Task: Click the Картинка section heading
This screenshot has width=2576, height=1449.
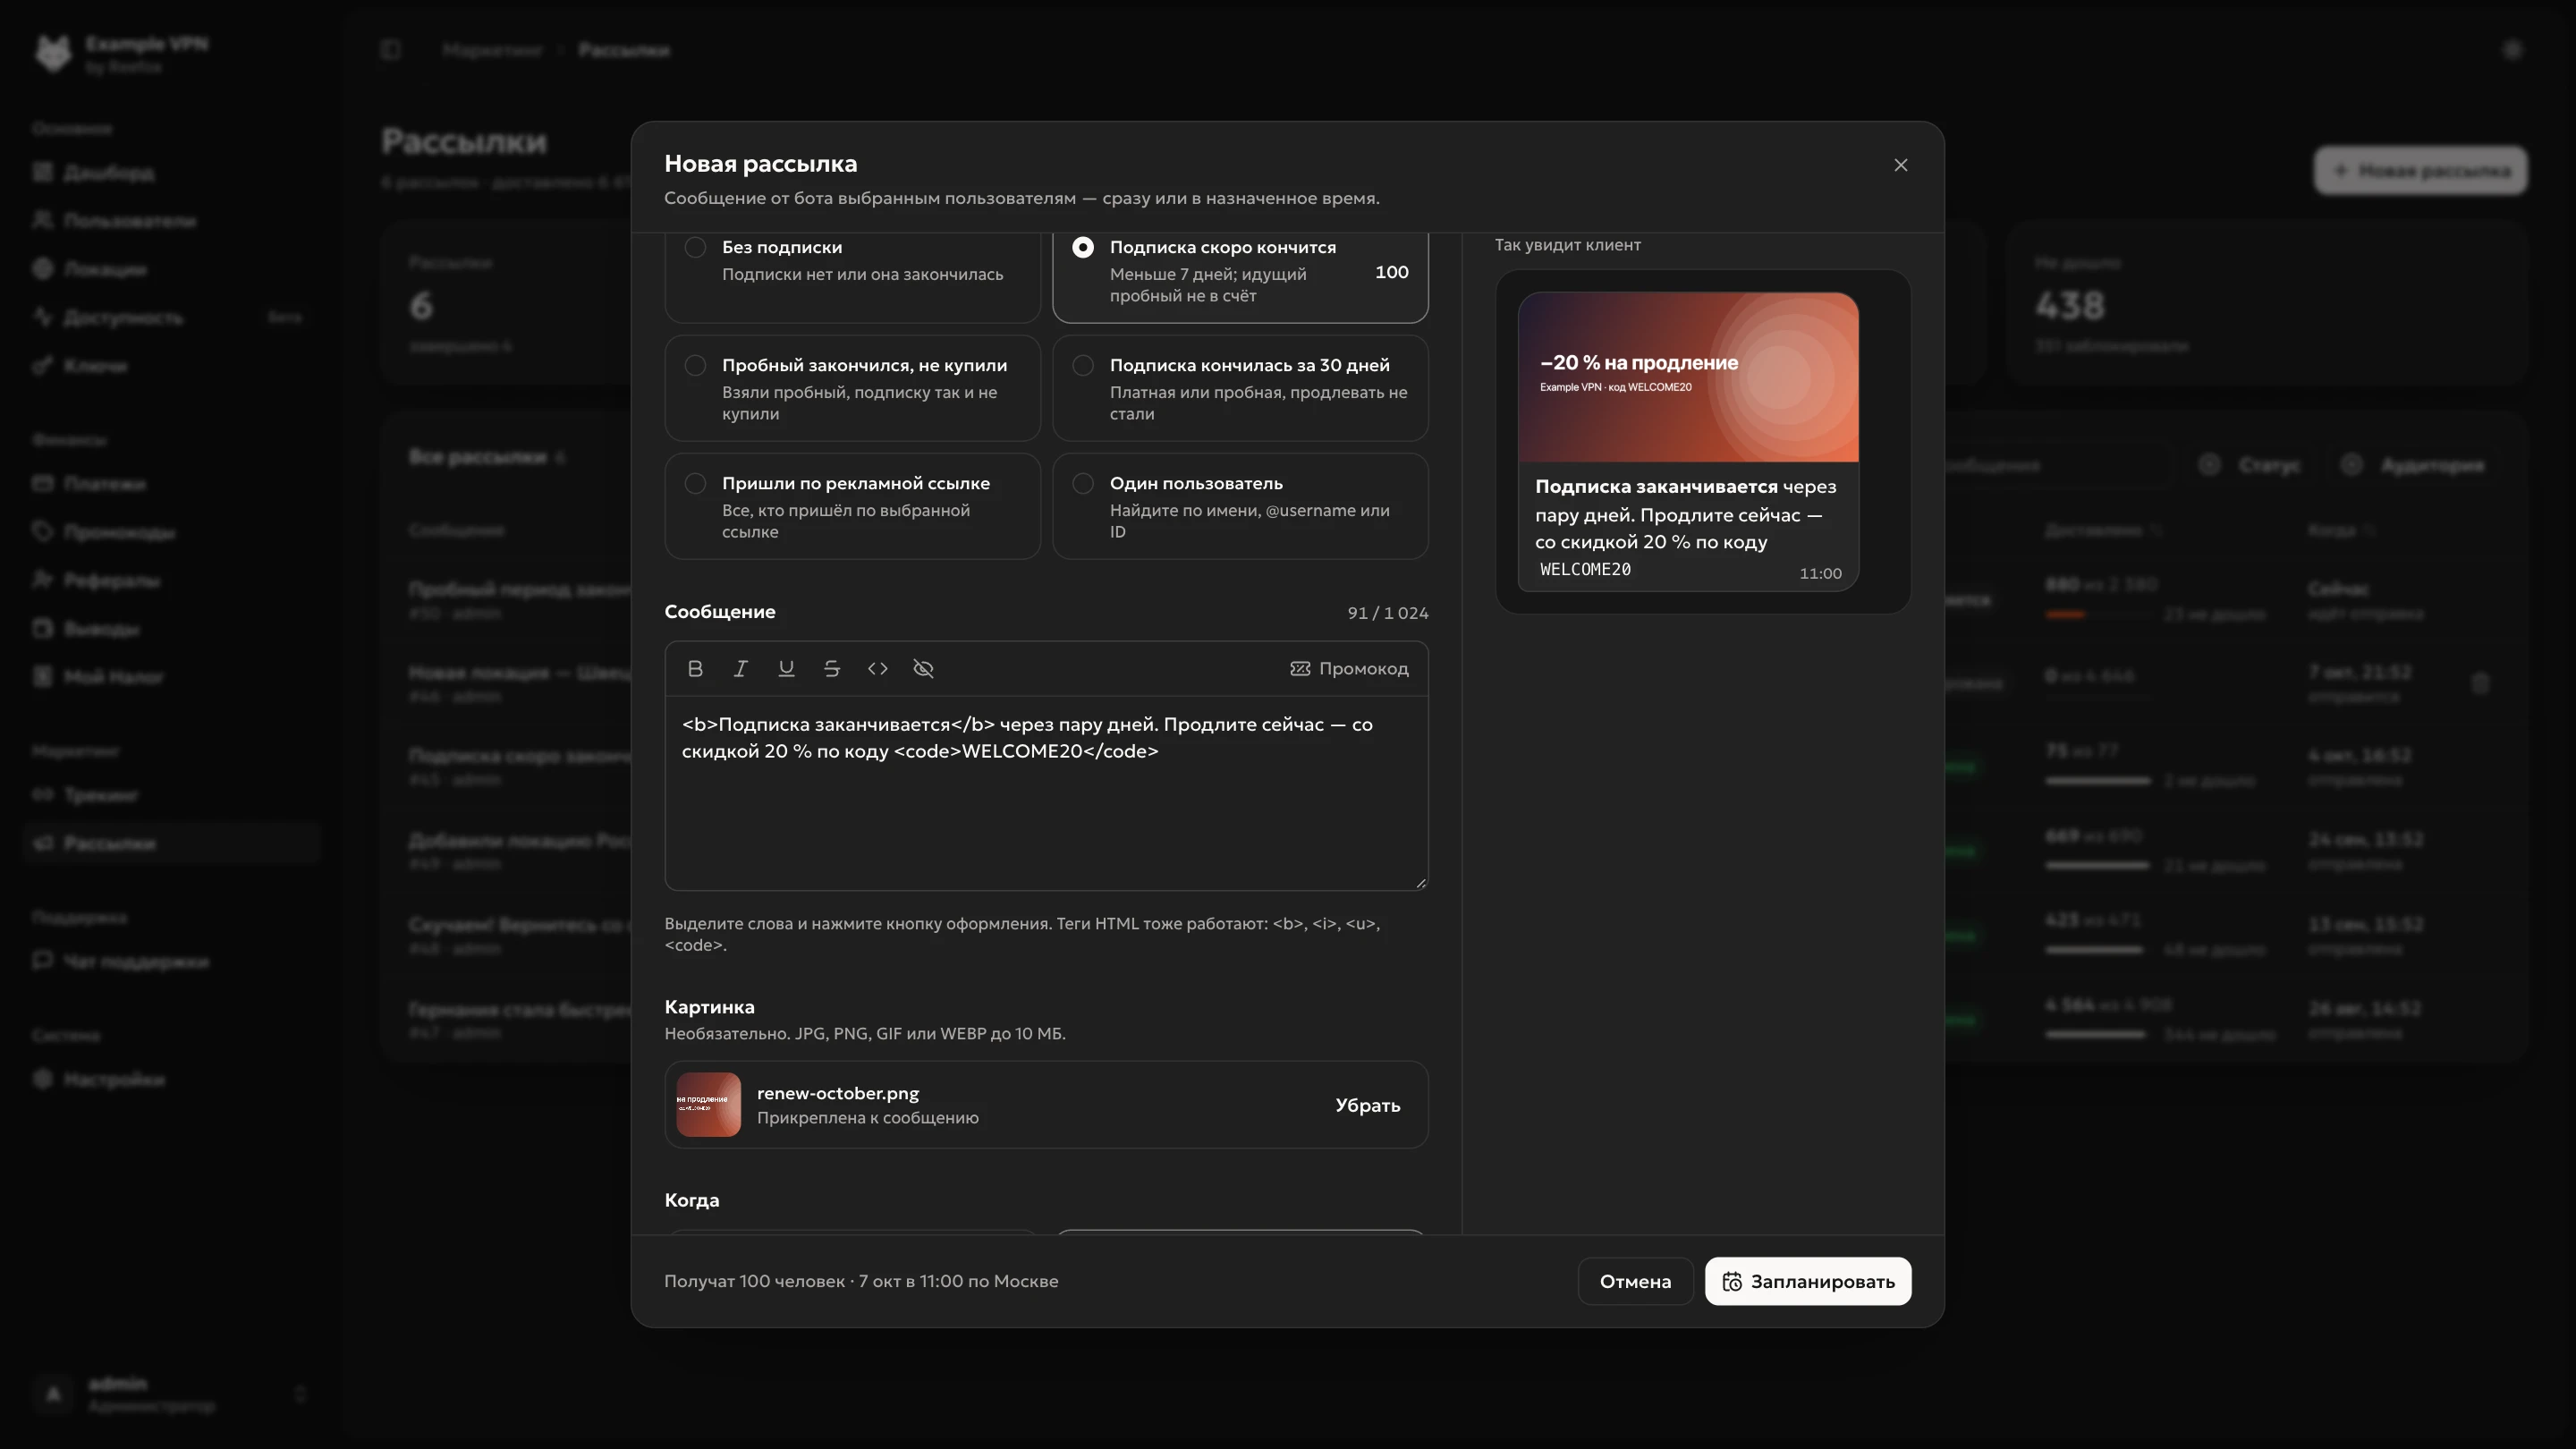Action: coord(709,1007)
